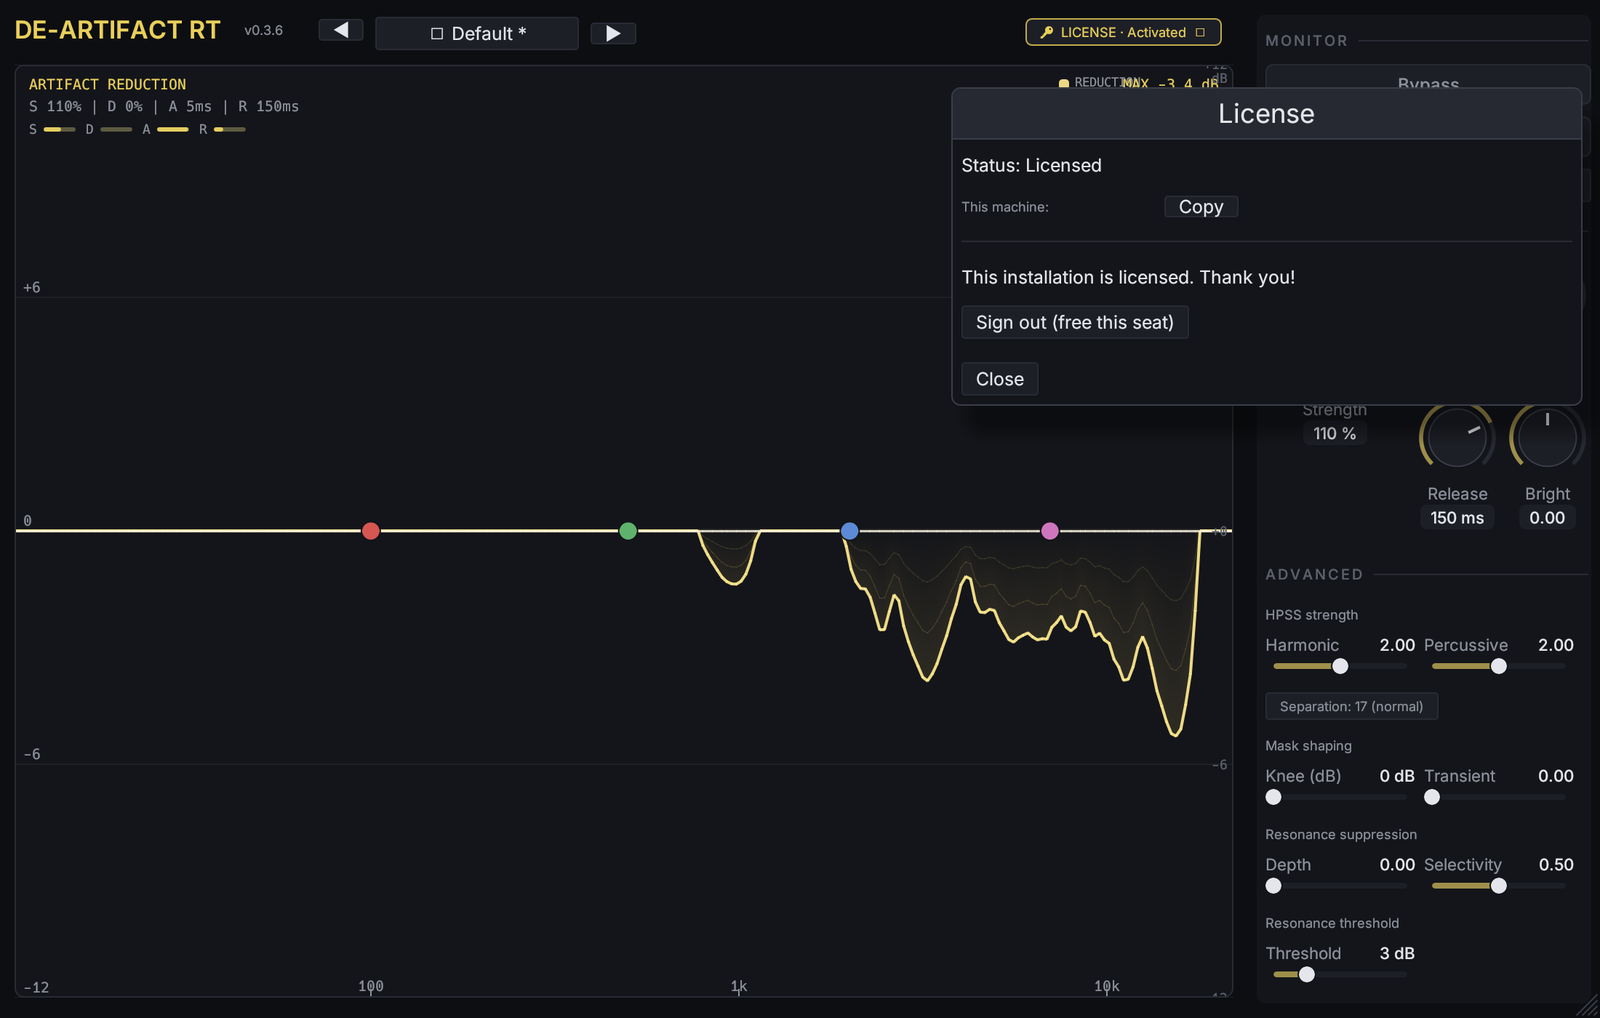Copy the machine ID in License dialog
This screenshot has width=1600, height=1018.
pyautogui.click(x=1201, y=207)
